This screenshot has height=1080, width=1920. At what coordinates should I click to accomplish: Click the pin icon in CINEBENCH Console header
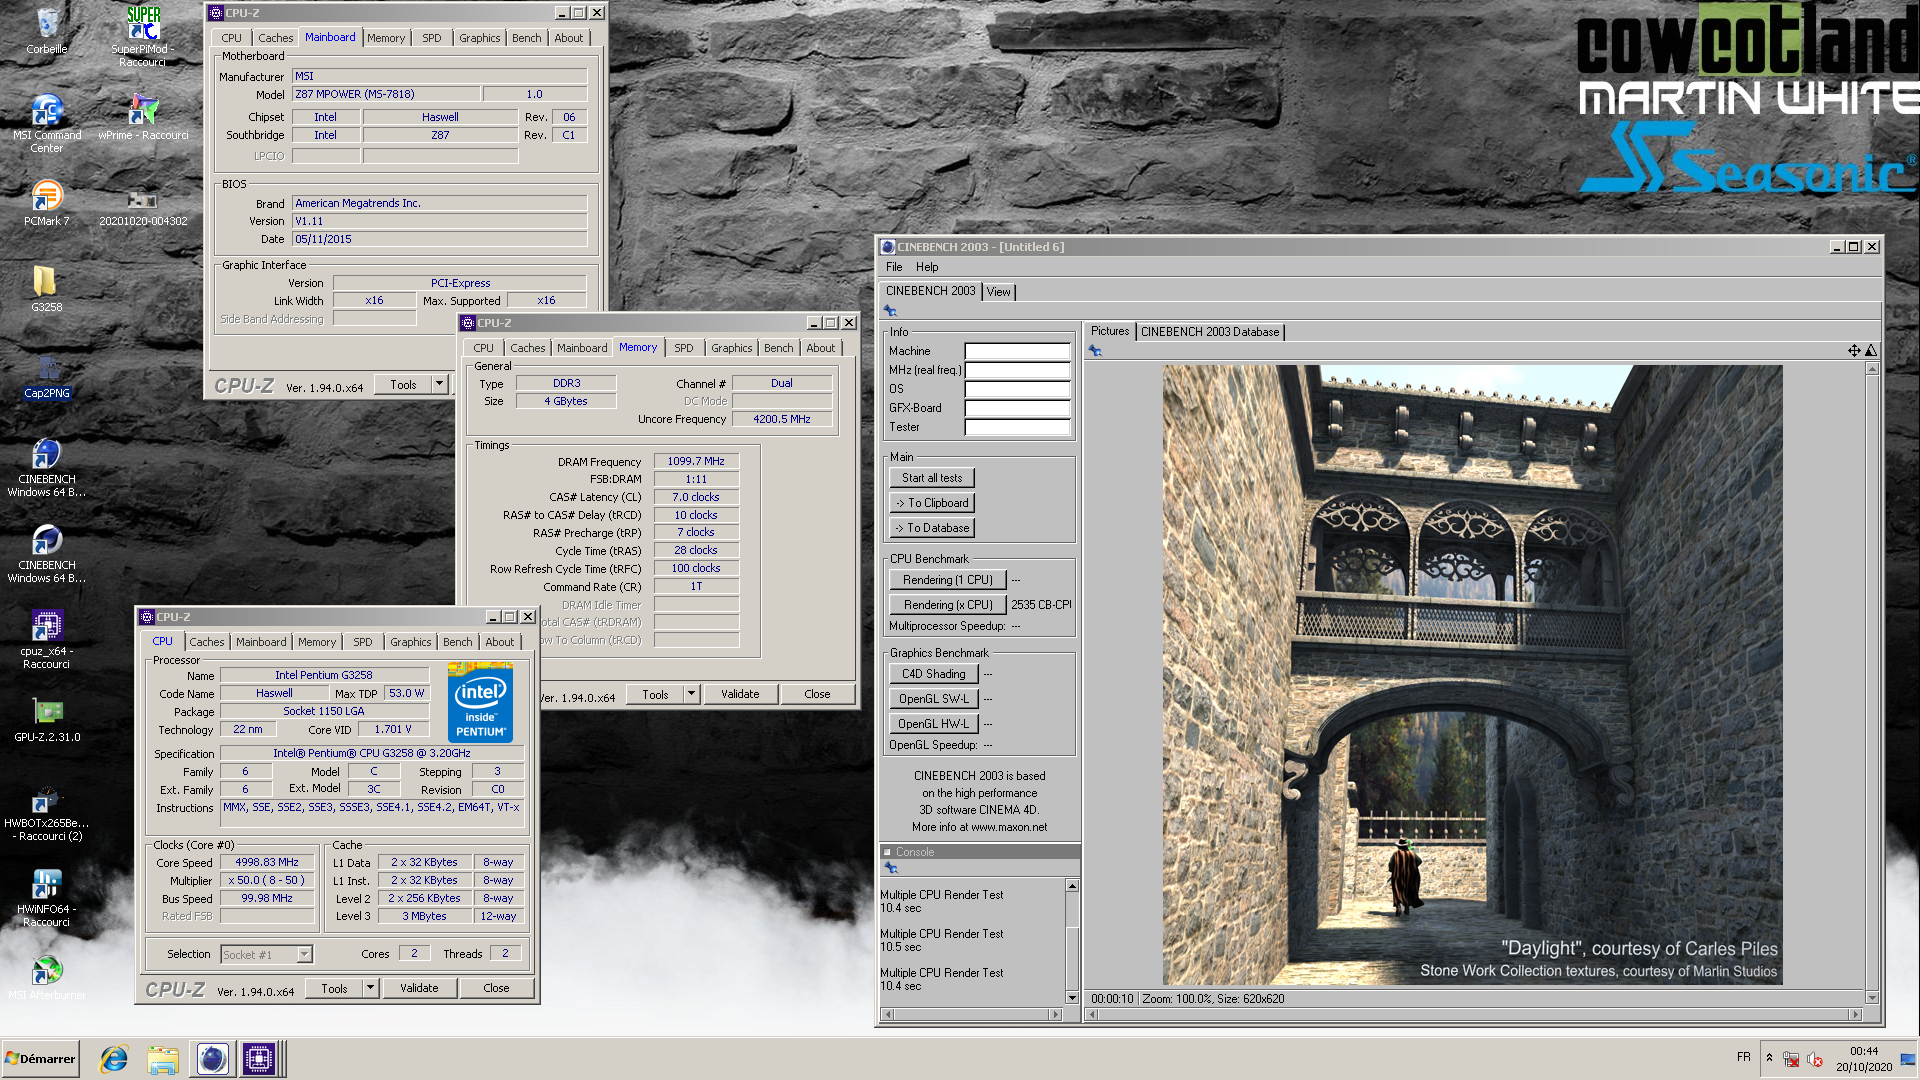point(891,868)
